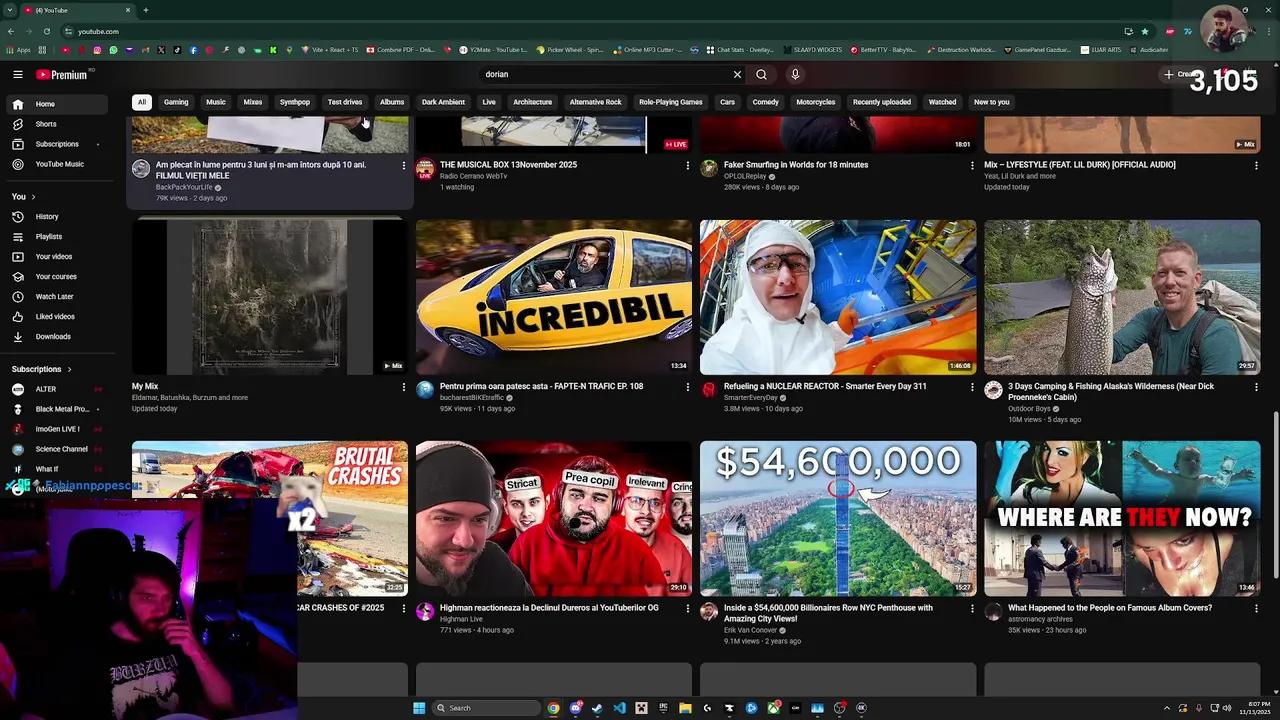Play the $54,600,000 penthouse thumbnail
This screenshot has height=720, width=1280.
point(838,518)
